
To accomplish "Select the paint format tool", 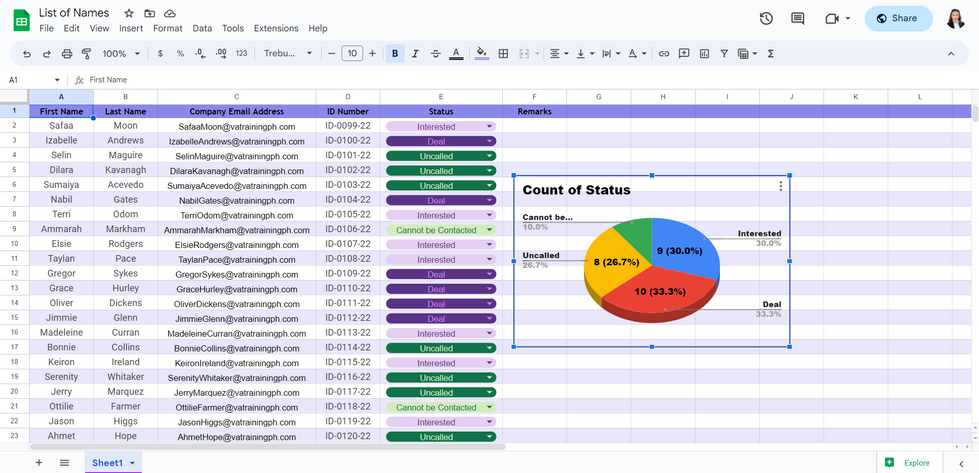I will 86,53.
